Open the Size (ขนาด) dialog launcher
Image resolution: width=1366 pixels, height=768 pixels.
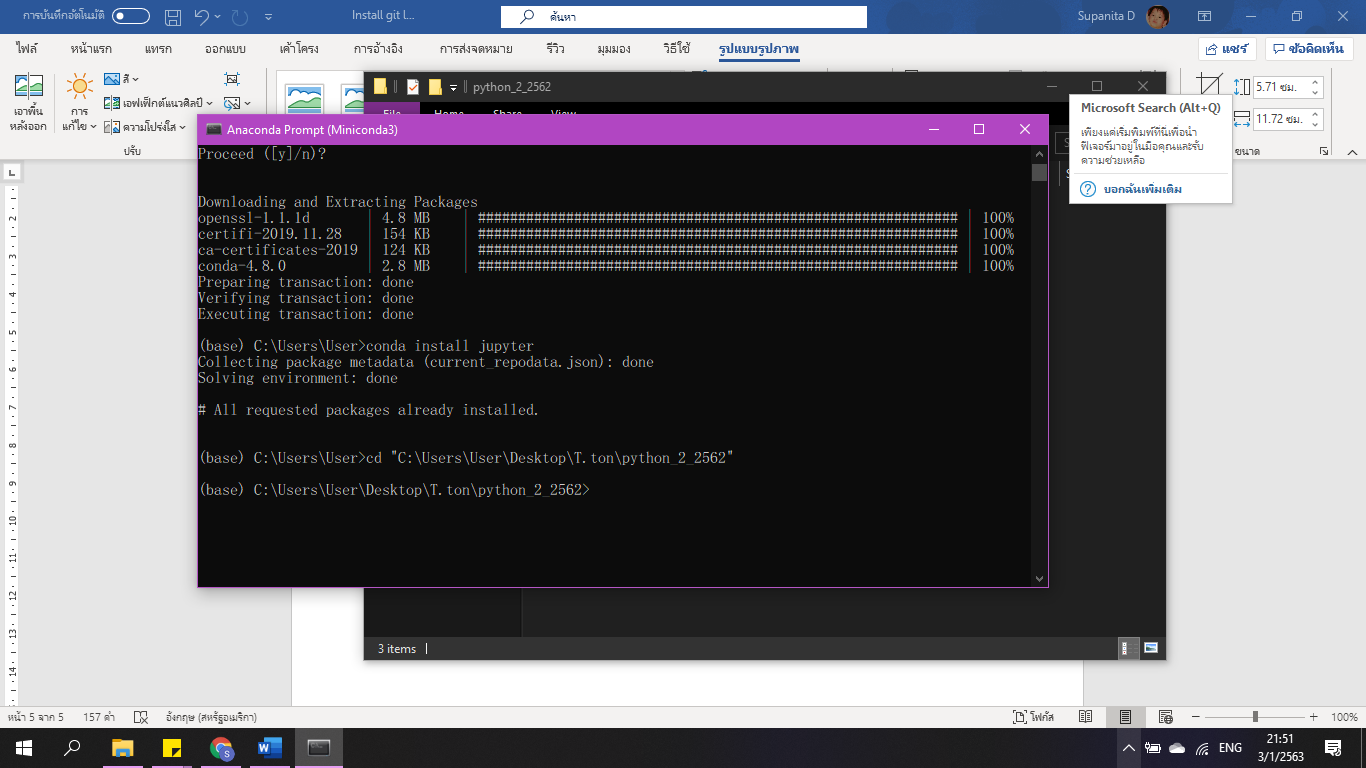tap(1324, 151)
